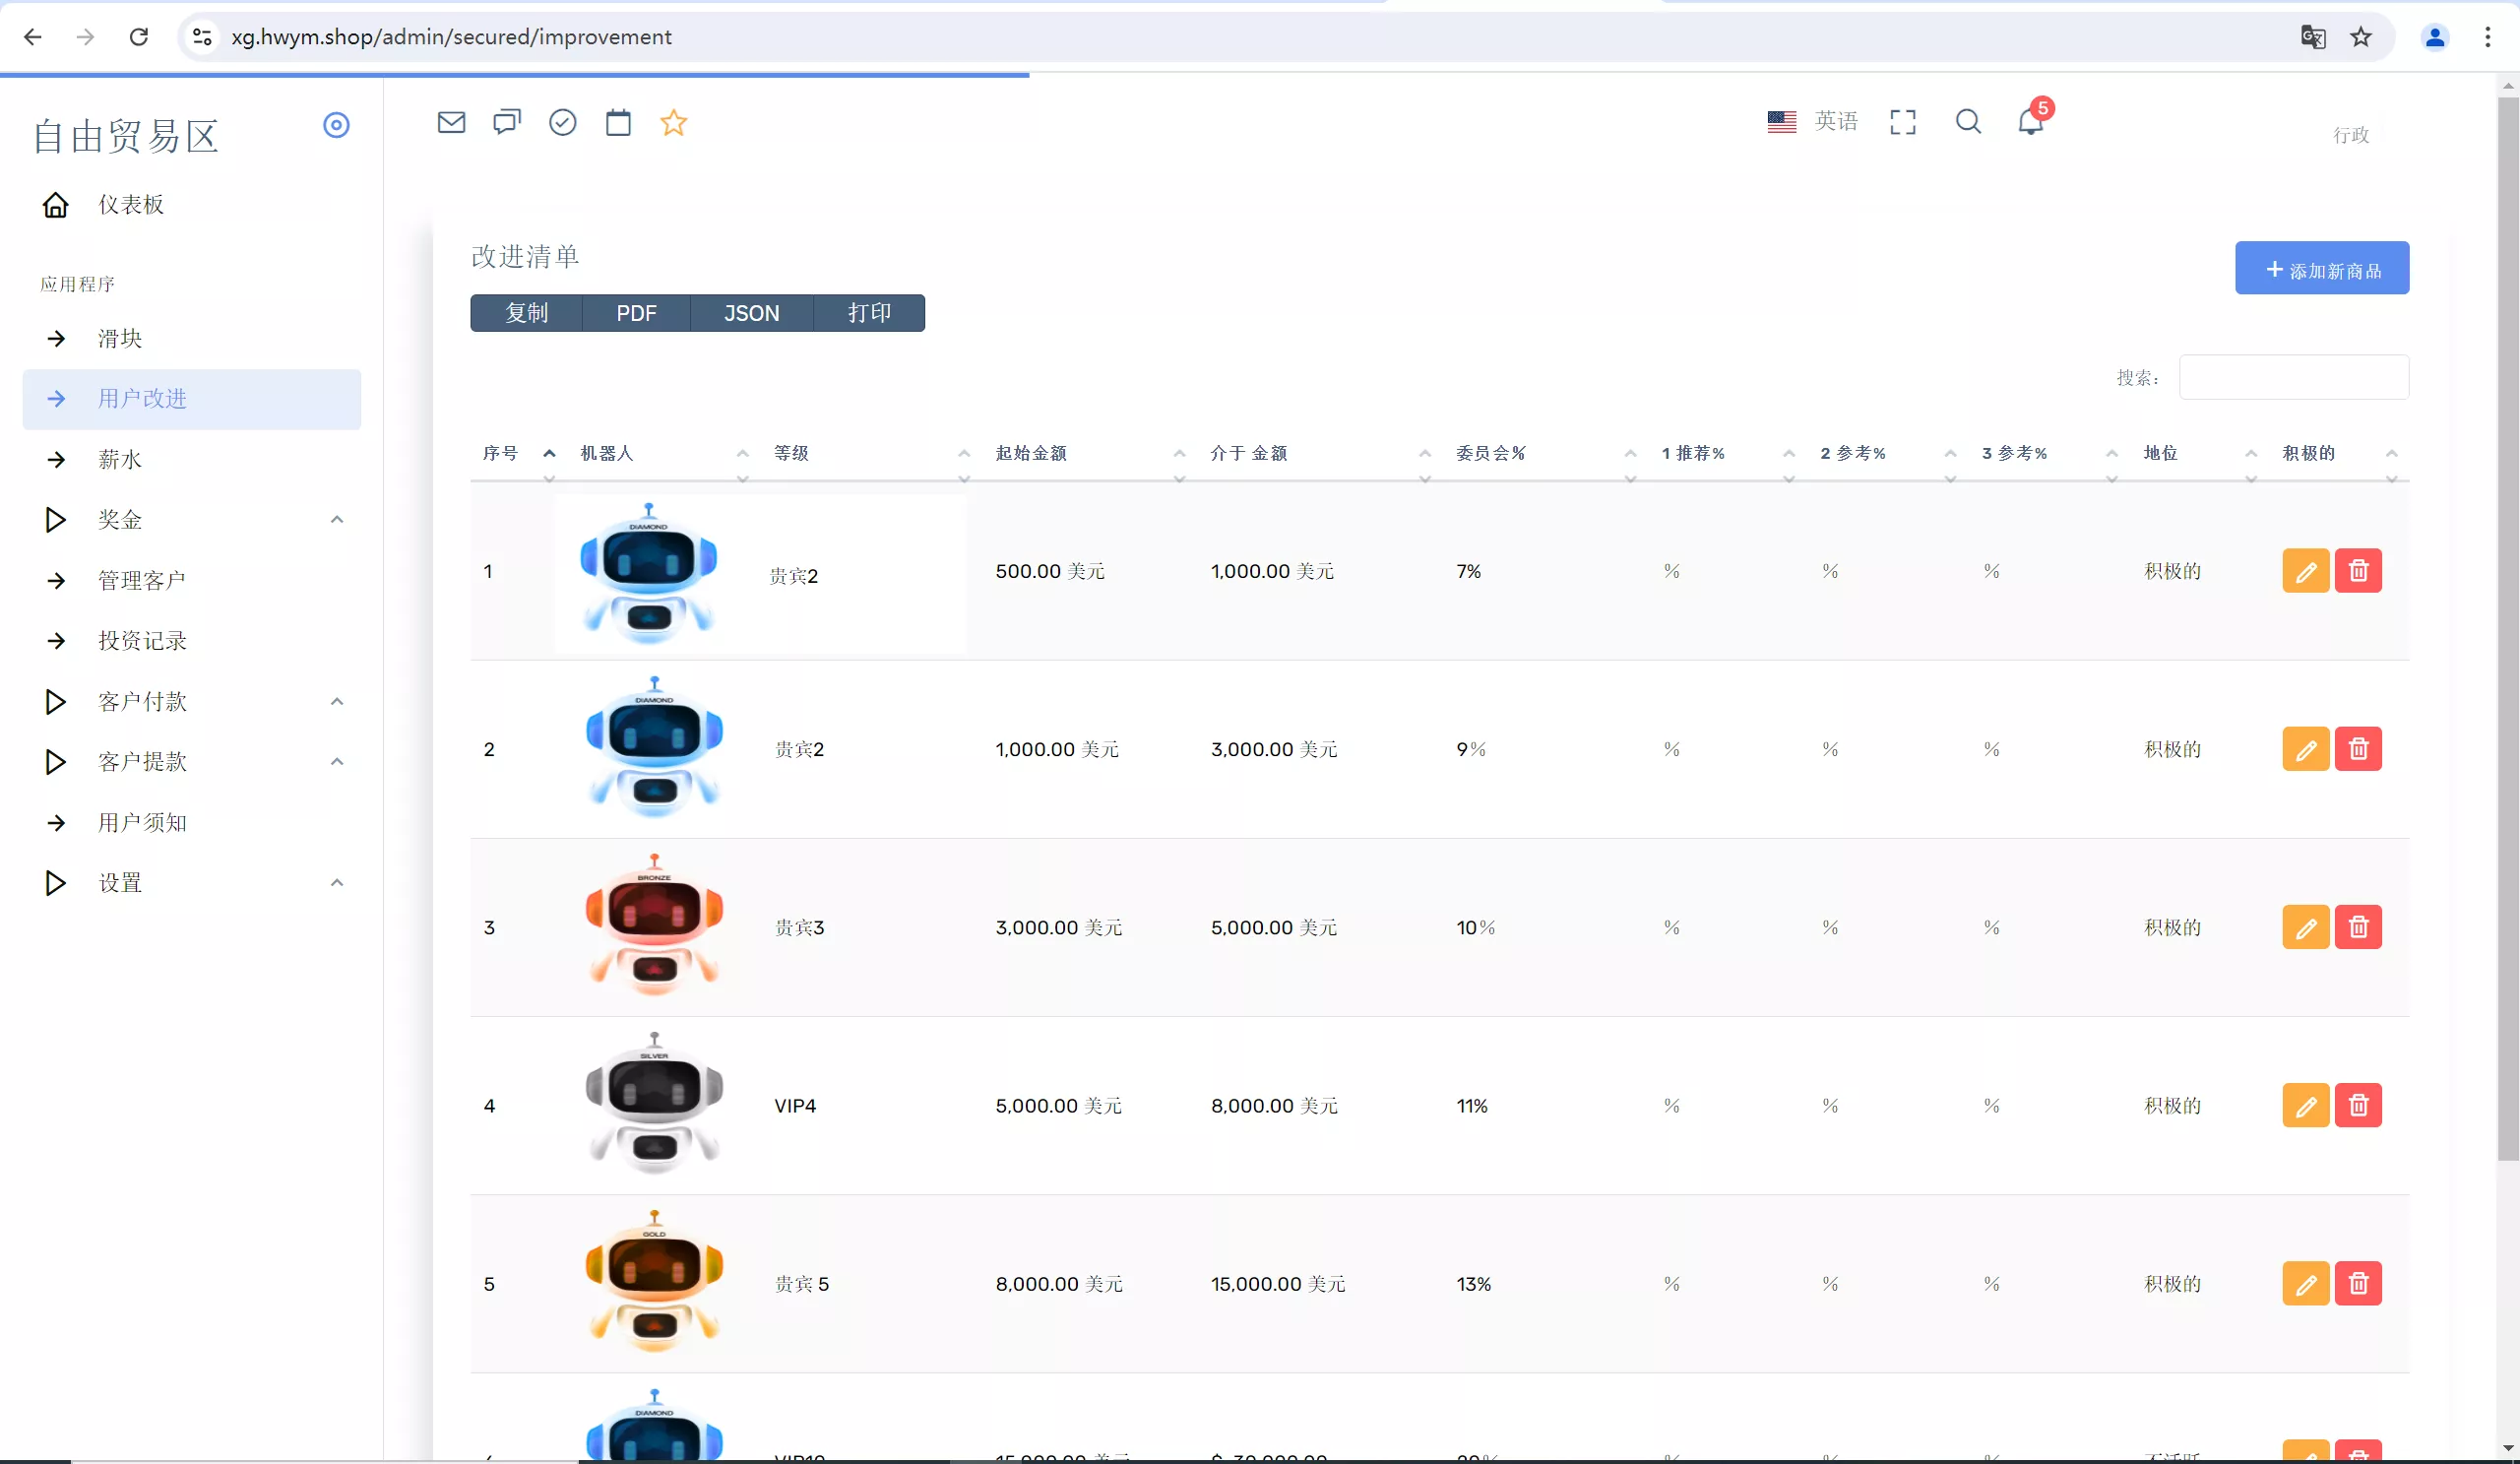Screen dimensions: 2520x1464
Task: Open the calendar icon in top toolbar
Action: [618, 122]
